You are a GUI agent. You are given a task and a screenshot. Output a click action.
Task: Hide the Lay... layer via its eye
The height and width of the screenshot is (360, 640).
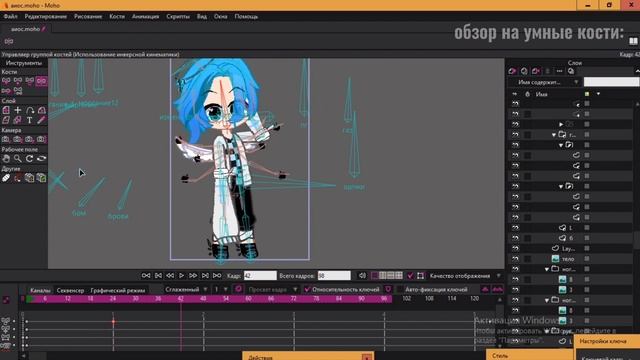tap(515, 248)
